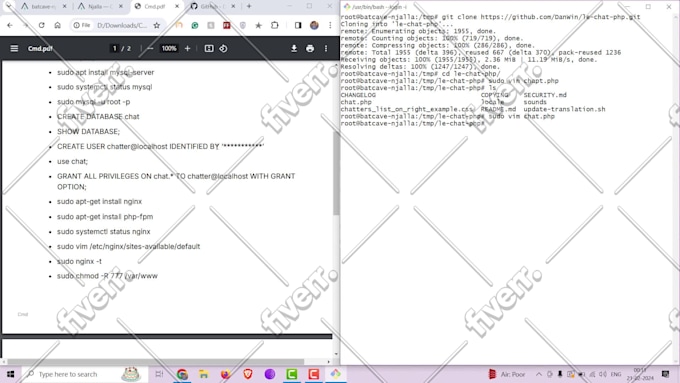Click the 100% zoom level field
Screen dimensions: 680x383
(x=169, y=49)
